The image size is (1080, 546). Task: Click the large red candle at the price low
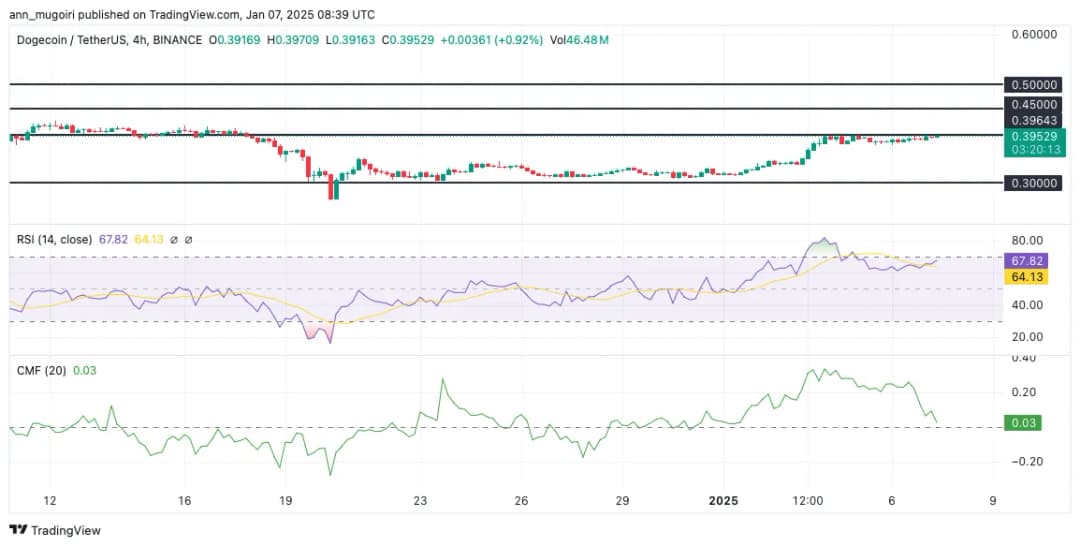pos(332,187)
